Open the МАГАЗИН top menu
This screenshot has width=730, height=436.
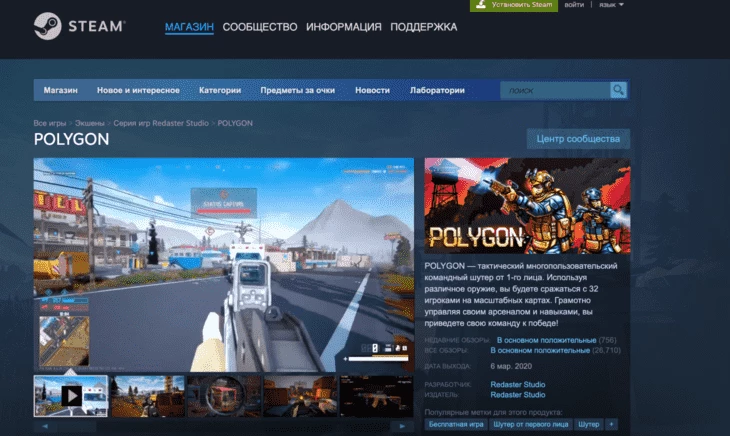click(x=189, y=27)
